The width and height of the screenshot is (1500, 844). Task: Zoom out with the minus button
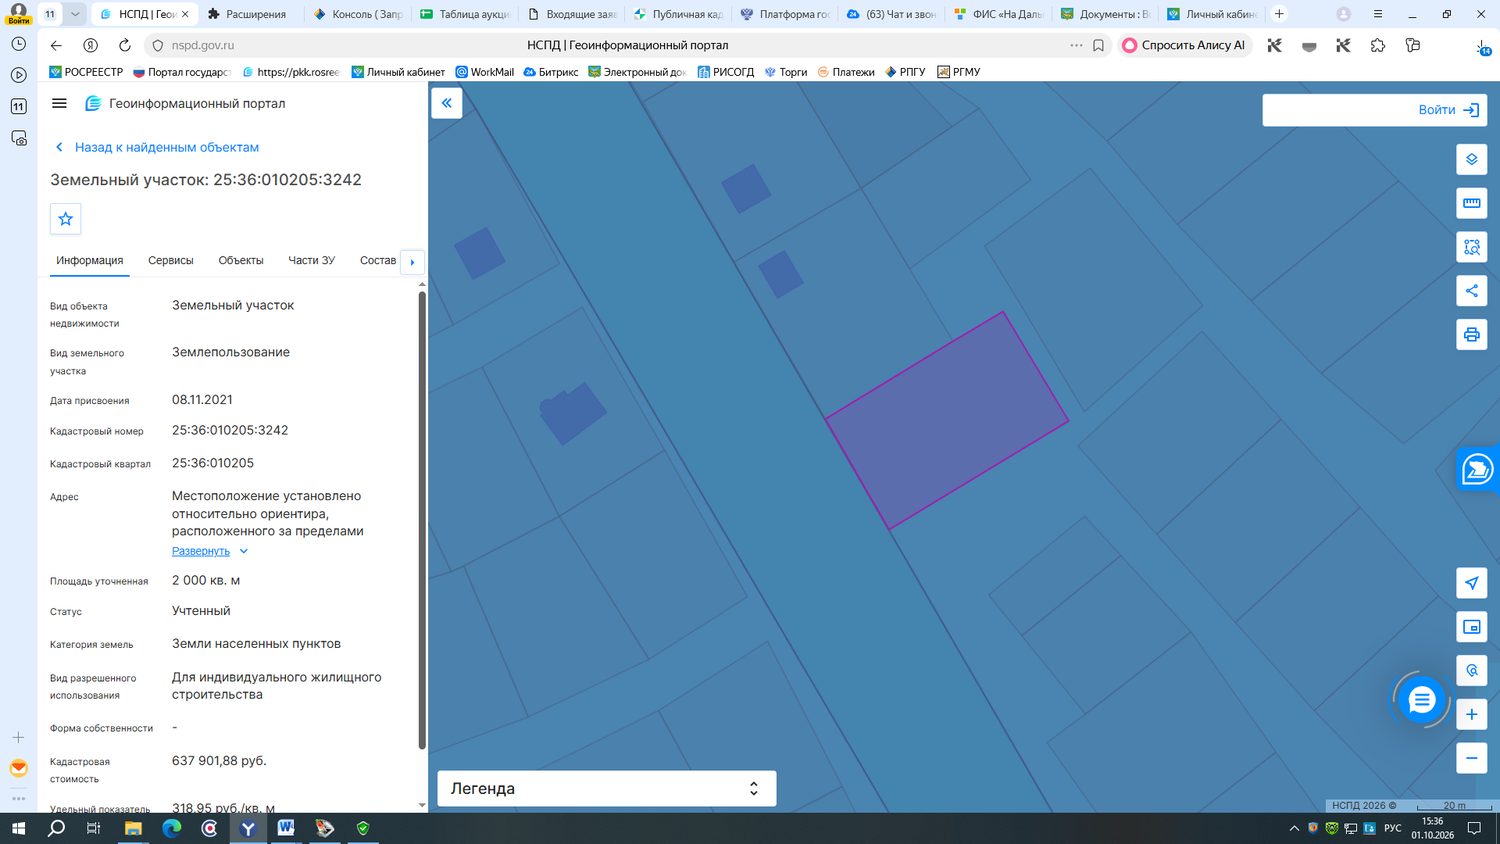click(x=1471, y=758)
